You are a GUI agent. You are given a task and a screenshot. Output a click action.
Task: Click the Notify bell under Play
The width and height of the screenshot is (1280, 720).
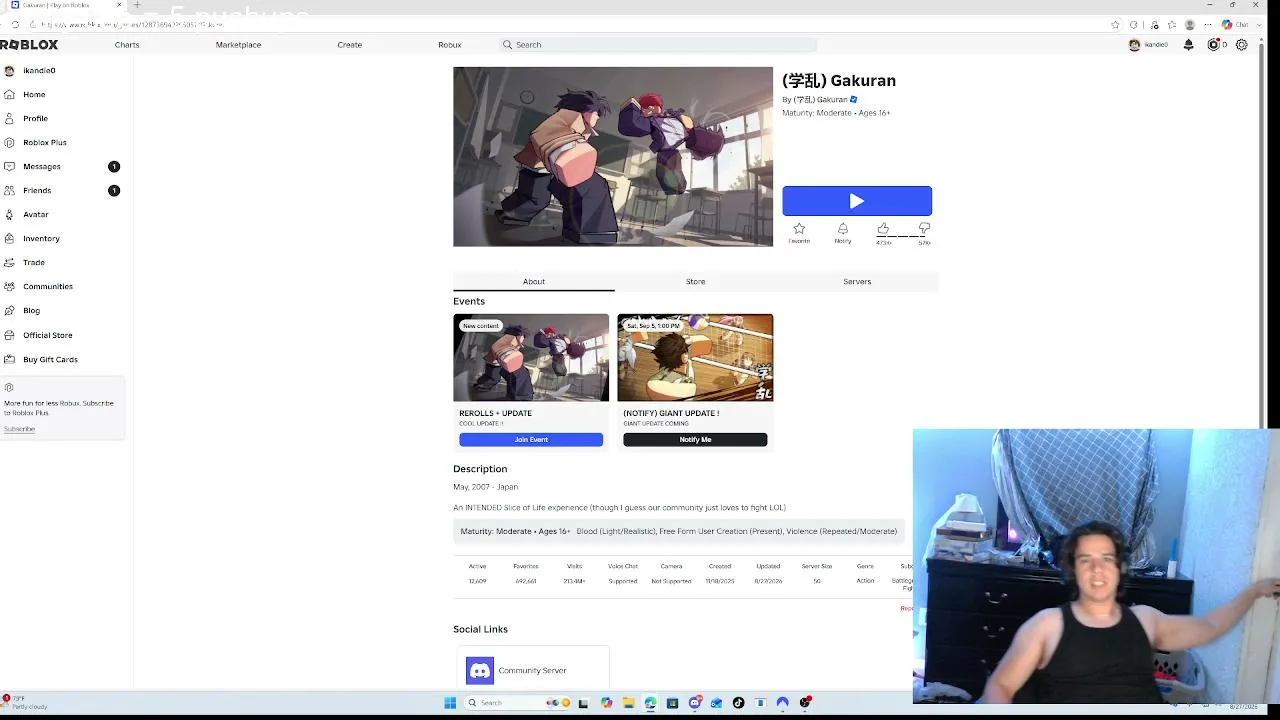click(x=843, y=229)
